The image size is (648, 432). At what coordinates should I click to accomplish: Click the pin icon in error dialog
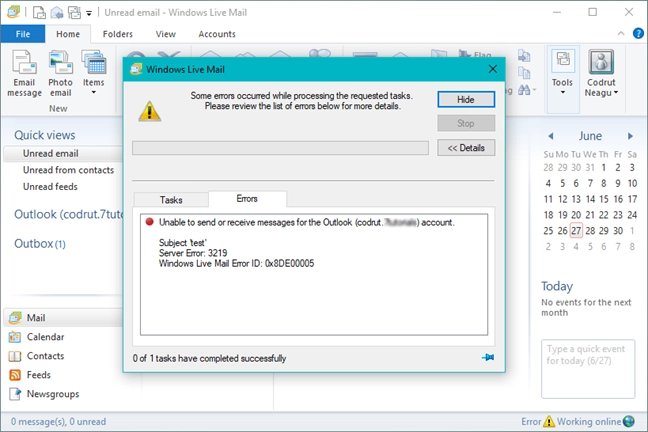[488, 357]
